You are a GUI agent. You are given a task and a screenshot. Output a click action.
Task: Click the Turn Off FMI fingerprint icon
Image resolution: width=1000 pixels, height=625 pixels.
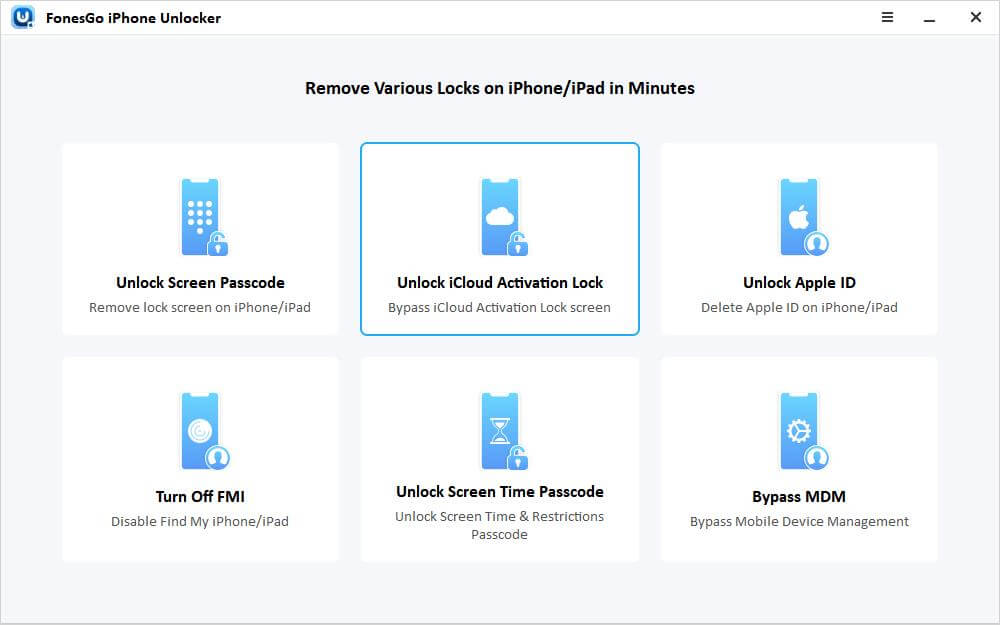click(x=200, y=427)
